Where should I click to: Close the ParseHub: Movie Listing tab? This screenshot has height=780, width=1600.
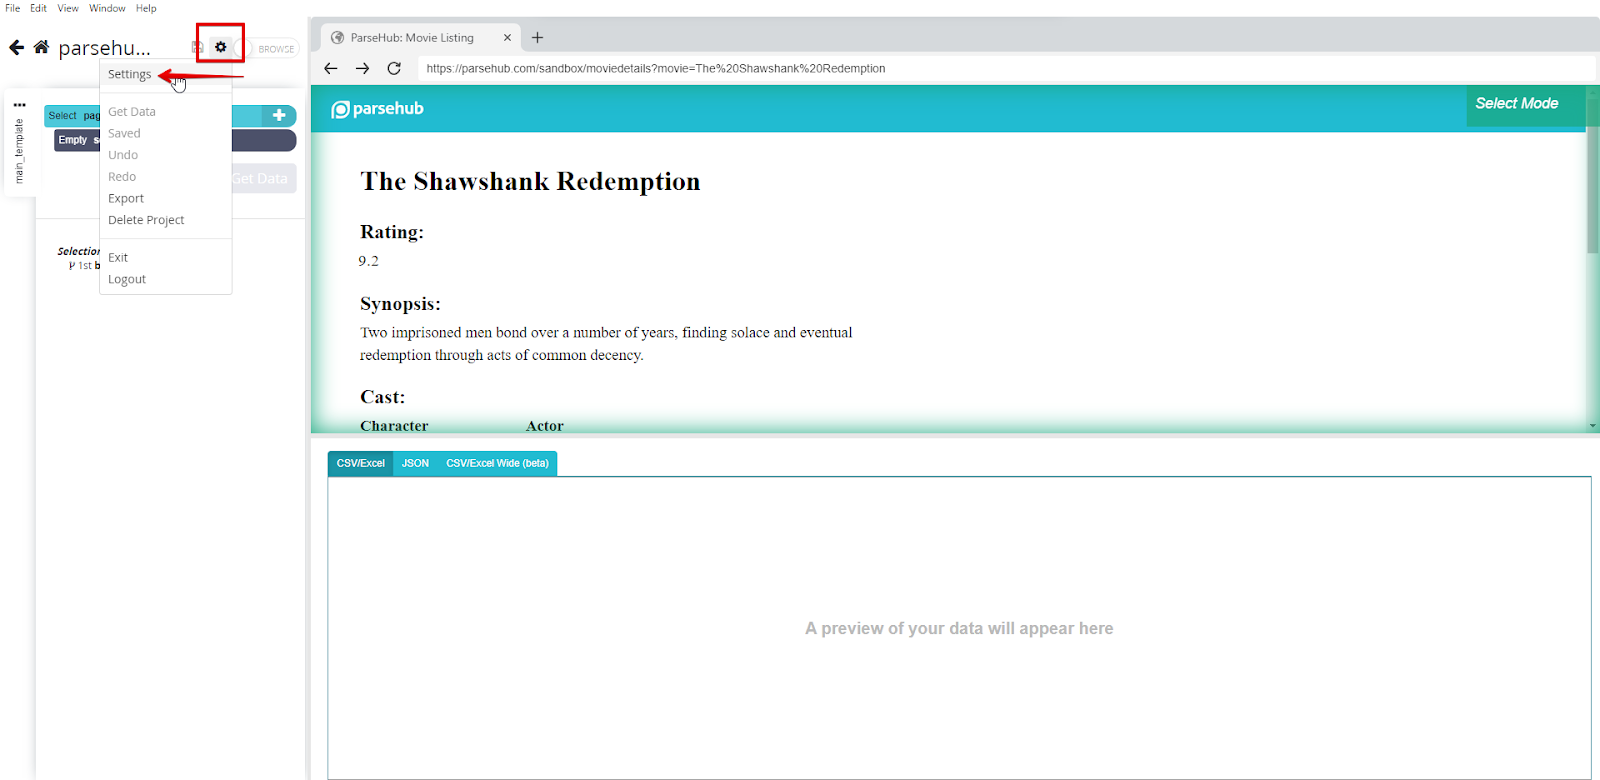click(507, 38)
